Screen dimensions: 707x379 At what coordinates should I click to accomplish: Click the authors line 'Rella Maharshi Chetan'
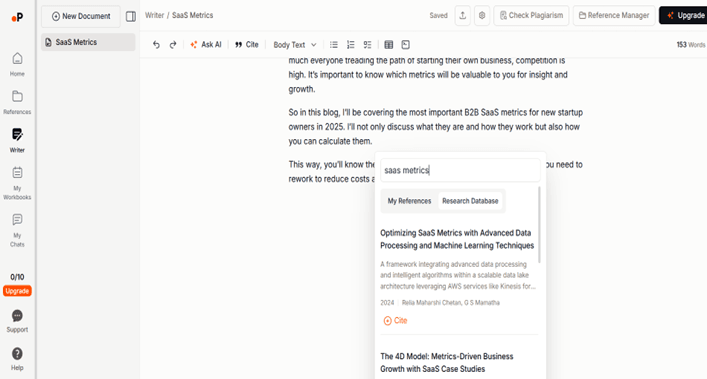click(x=450, y=303)
